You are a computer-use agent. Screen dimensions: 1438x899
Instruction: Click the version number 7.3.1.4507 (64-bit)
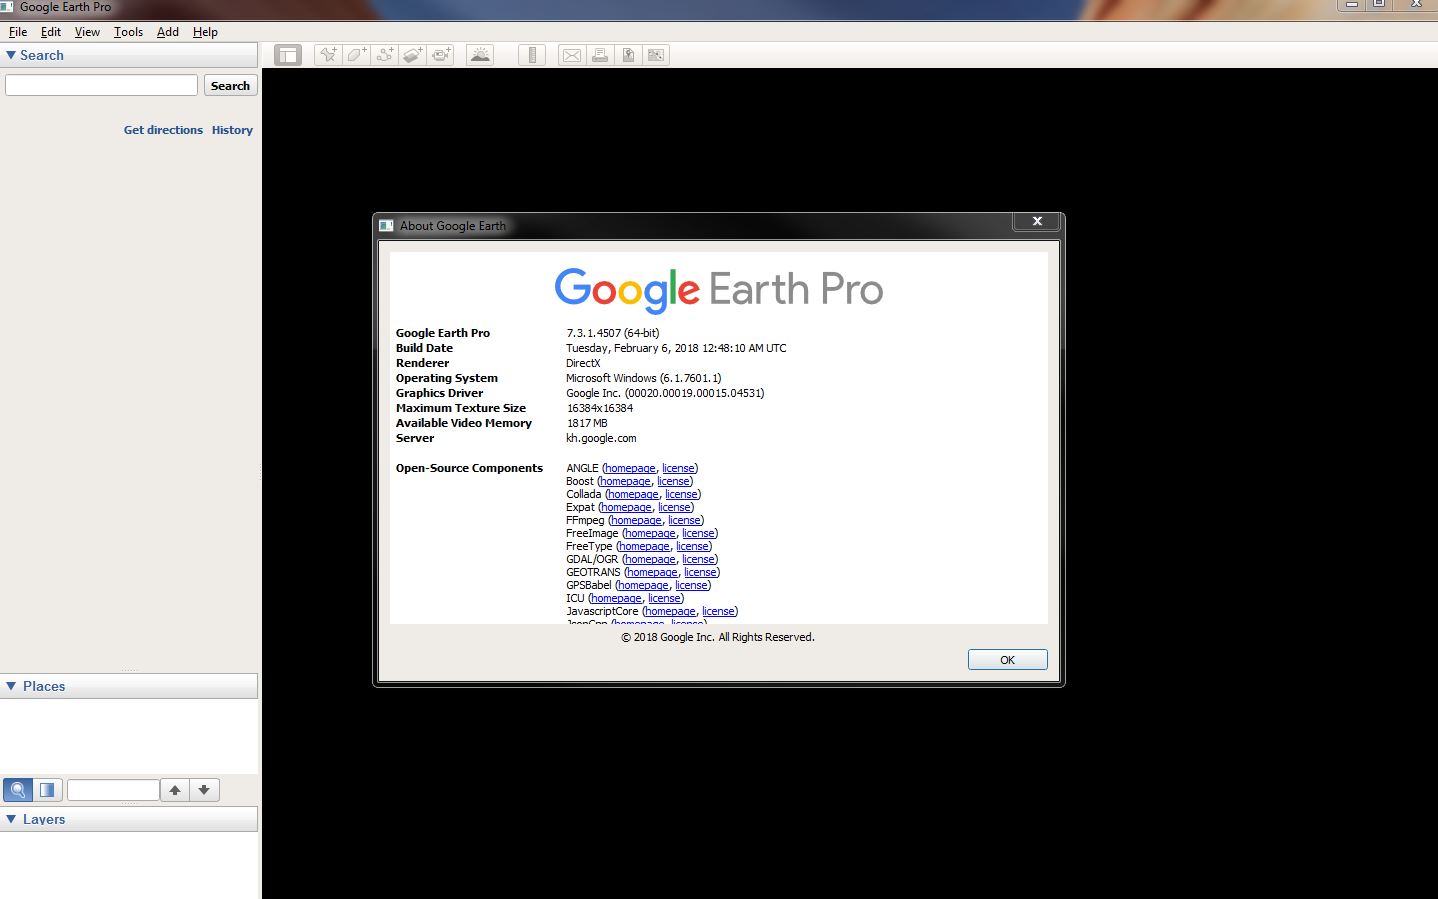613,333
